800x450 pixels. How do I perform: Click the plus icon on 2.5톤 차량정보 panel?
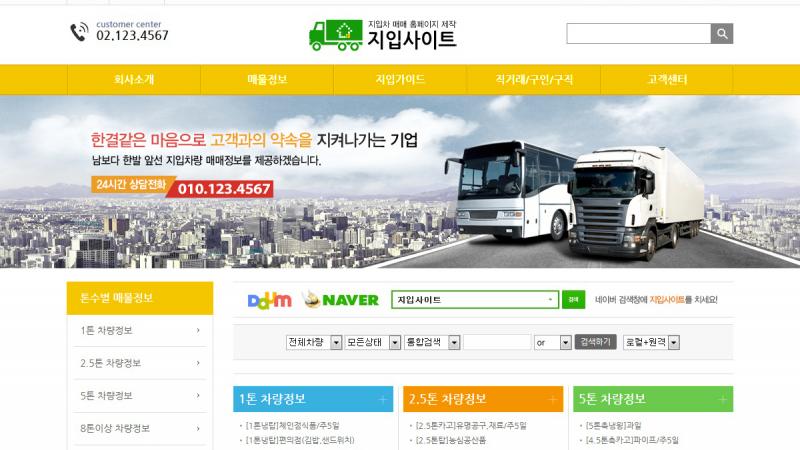click(553, 399)
